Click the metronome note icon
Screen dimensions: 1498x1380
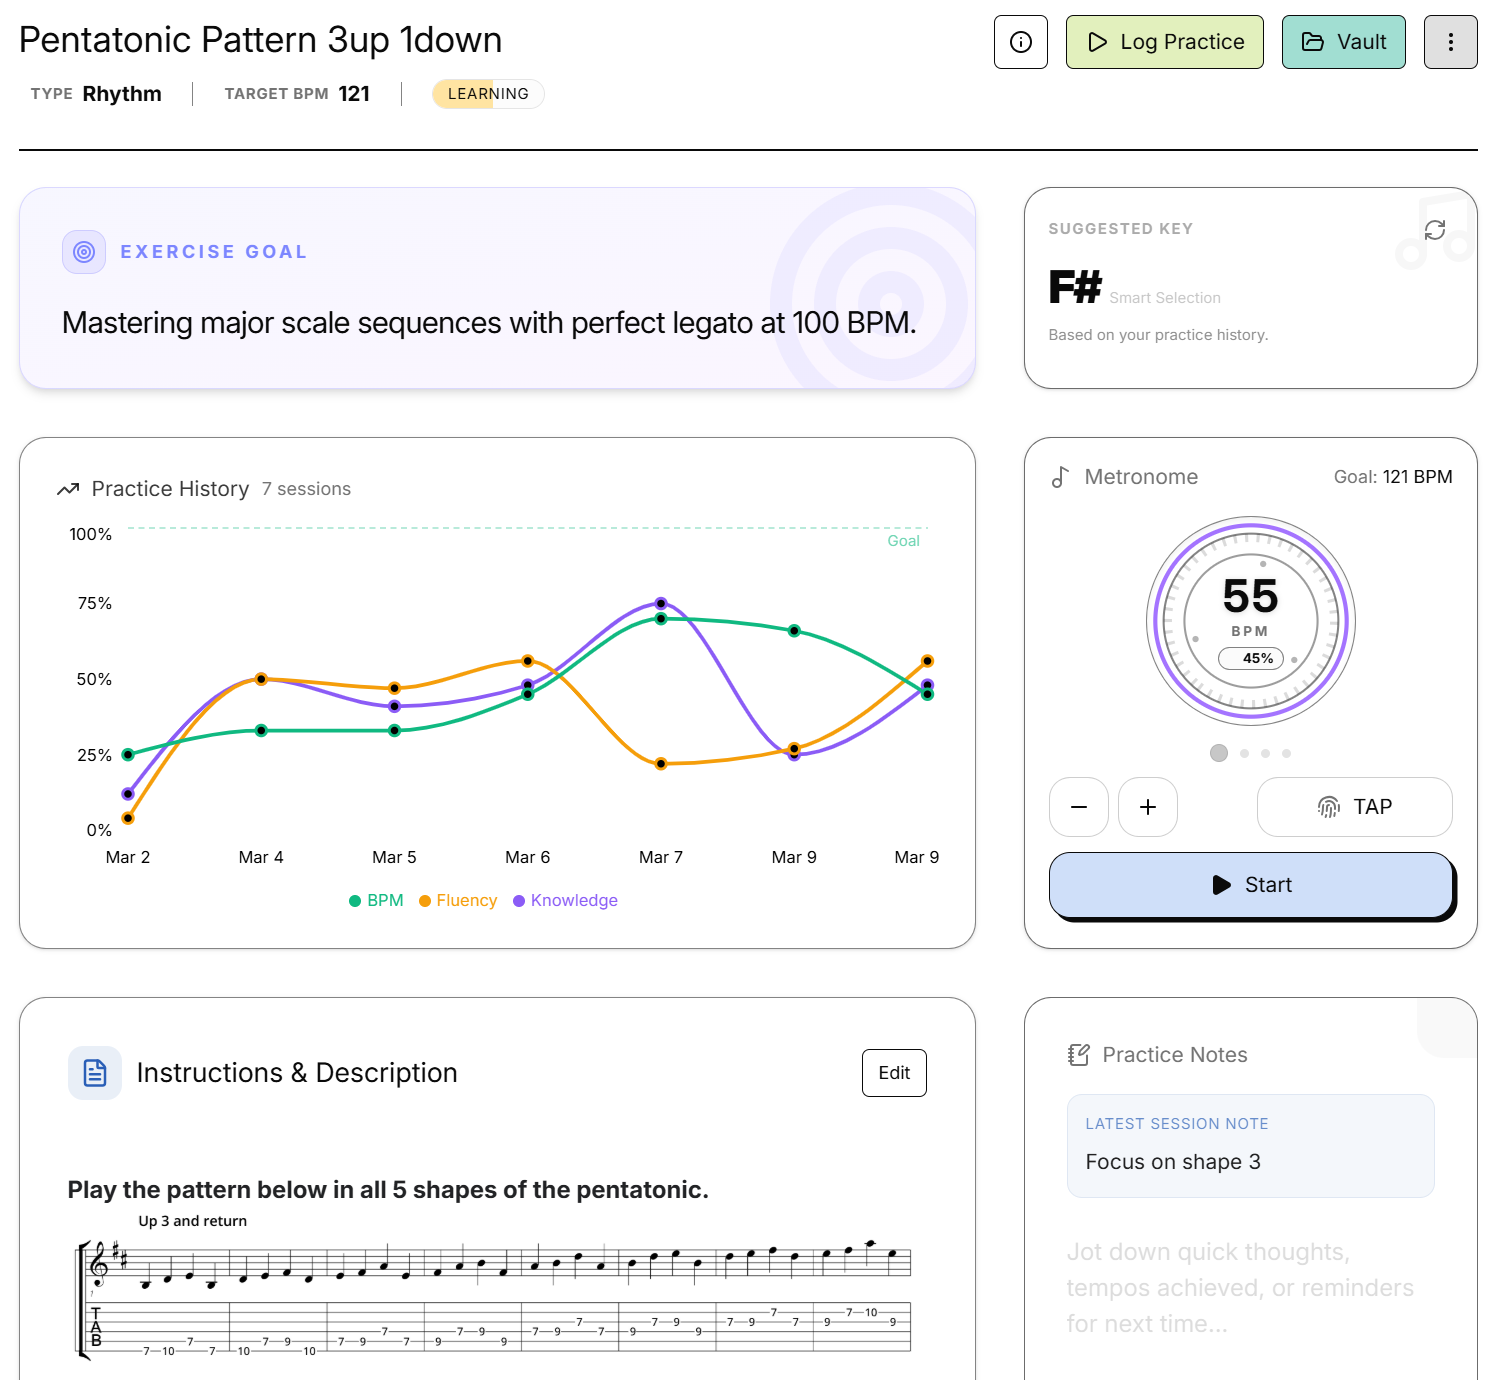click(x=1060, y=478)
